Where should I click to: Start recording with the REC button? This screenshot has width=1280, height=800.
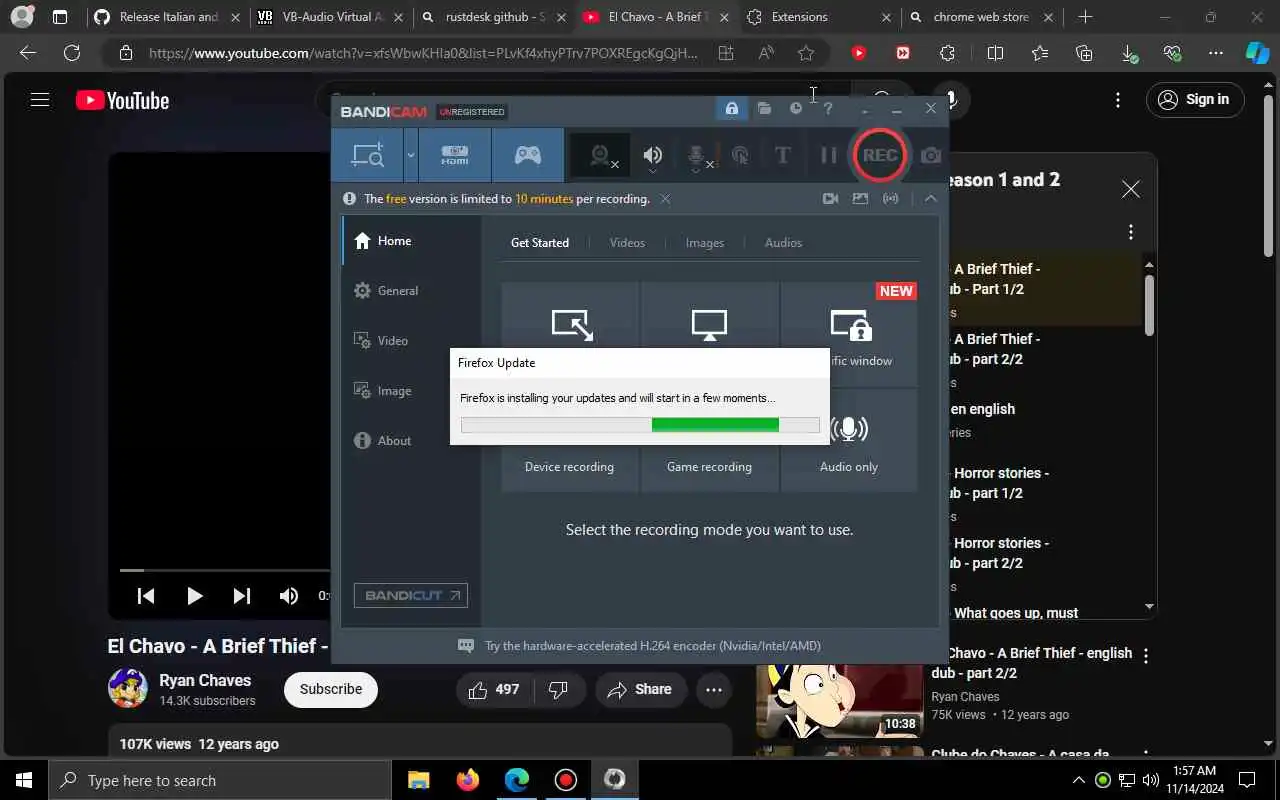point(880,155)
